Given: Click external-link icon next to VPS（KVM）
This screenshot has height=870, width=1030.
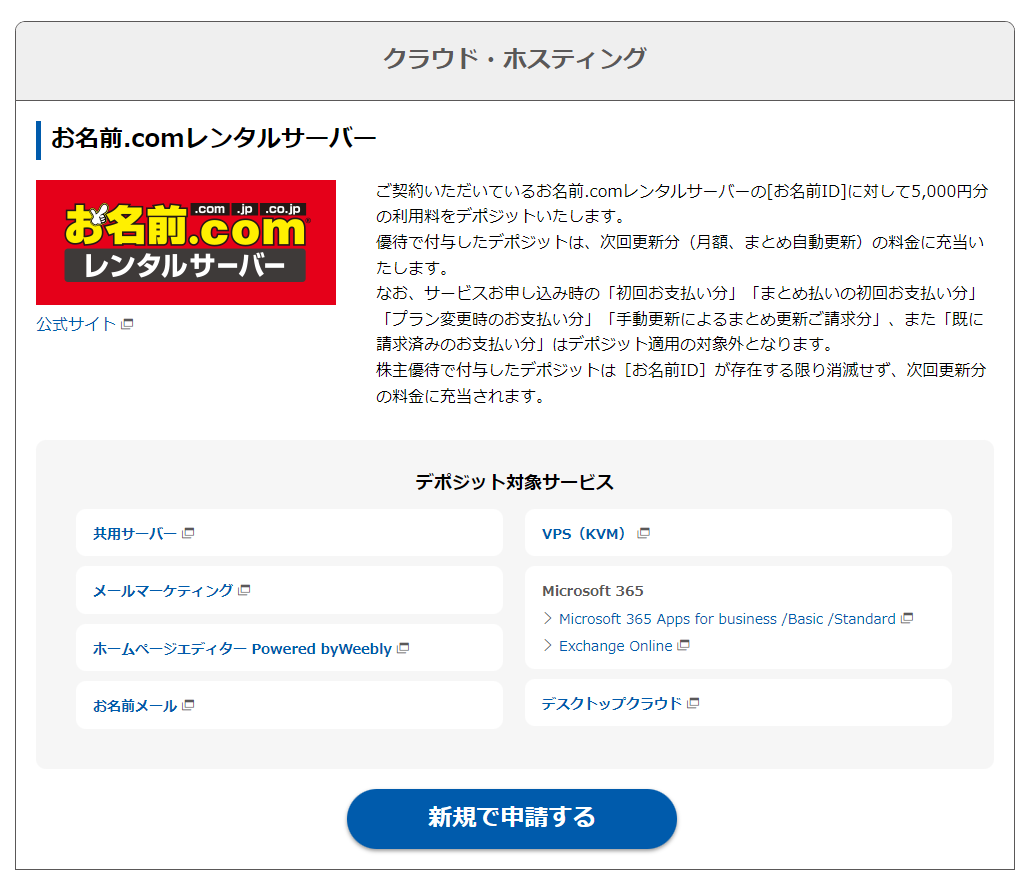Looking at the screenshot, I should [x=643, y=533].
